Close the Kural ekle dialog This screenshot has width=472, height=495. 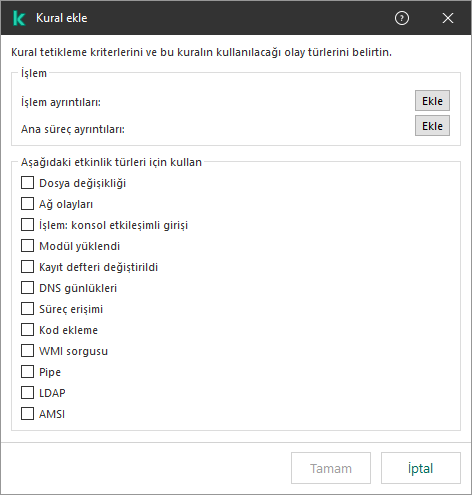pos(448,18)
